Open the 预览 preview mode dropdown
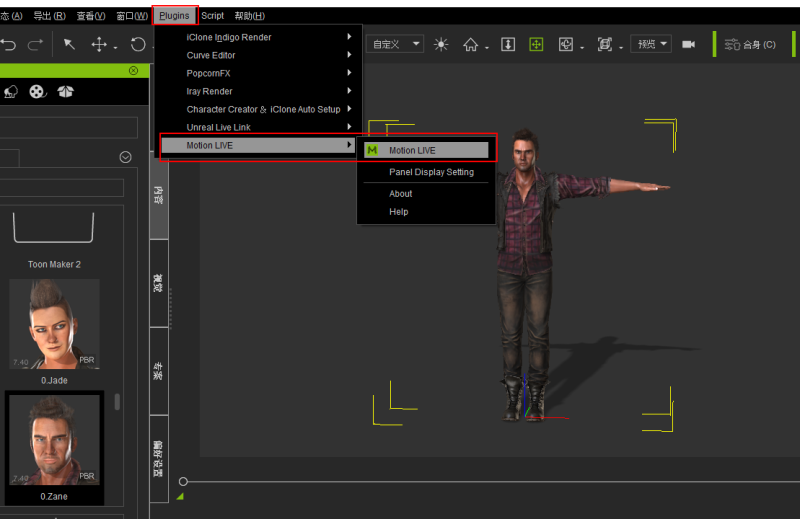The height and width of the screenshot is (519, 800). pyautogui.click(x=650, y=45)
